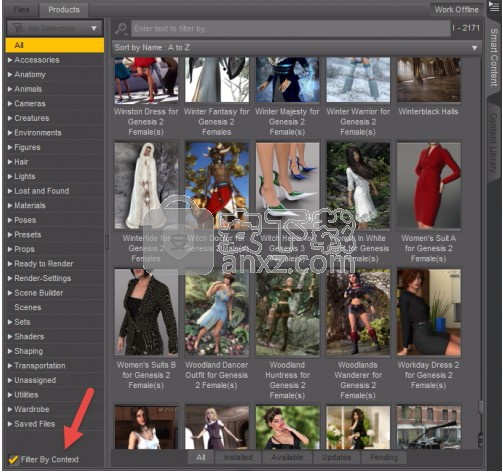
Task: Switch to the Products tab
Action: click(x=64, y=10)
